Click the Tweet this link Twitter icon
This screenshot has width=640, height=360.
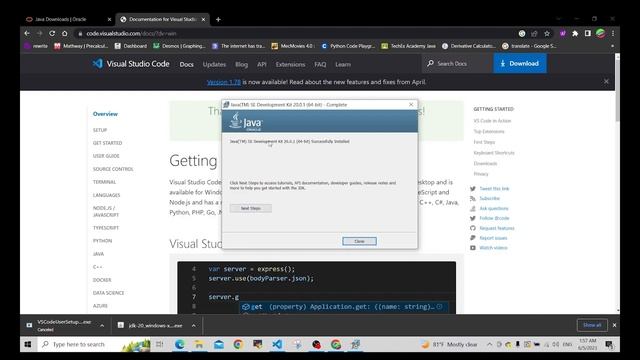[473, 189]
